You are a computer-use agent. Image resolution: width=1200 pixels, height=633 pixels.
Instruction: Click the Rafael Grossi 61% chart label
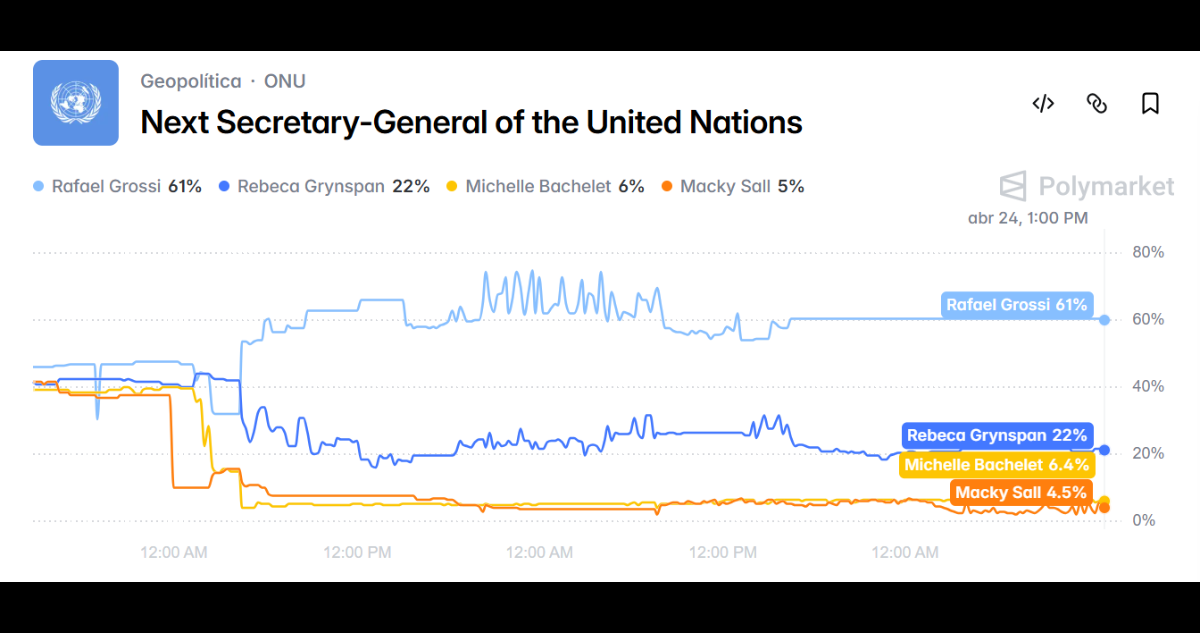pos(1018,305)
